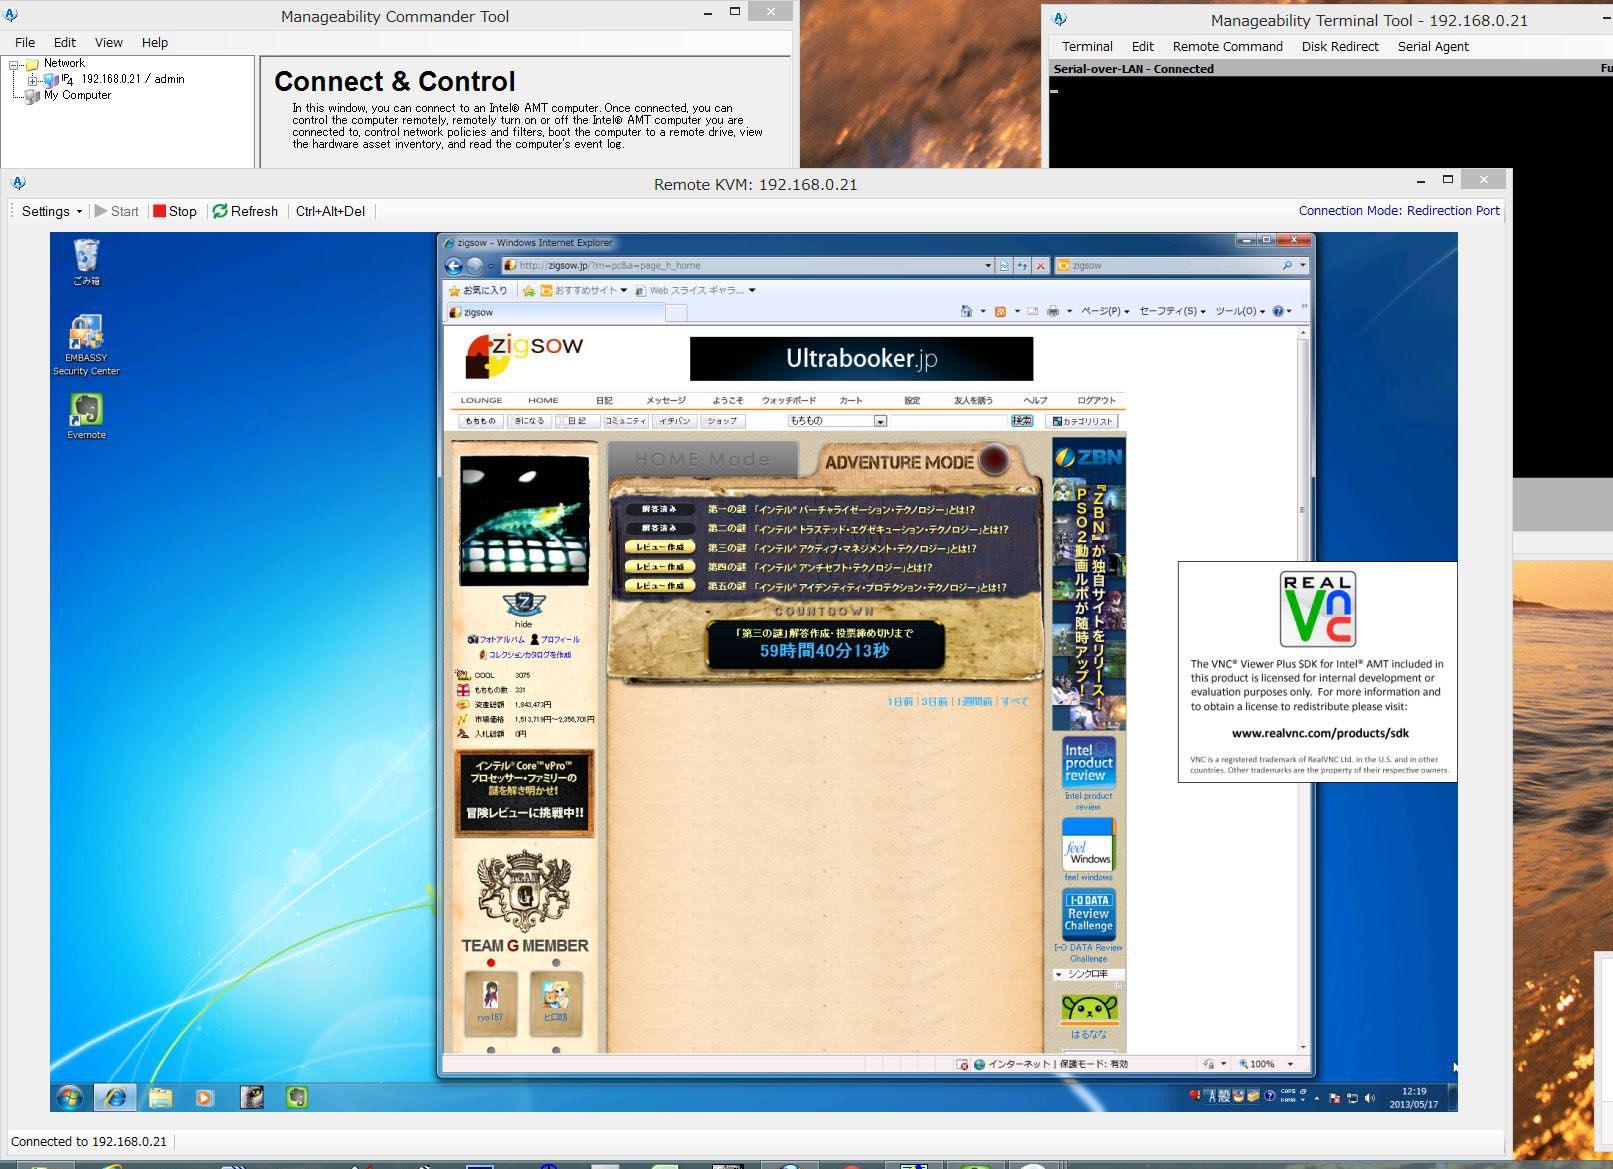Open Favorites star button in IE

(x=478, y=290)
